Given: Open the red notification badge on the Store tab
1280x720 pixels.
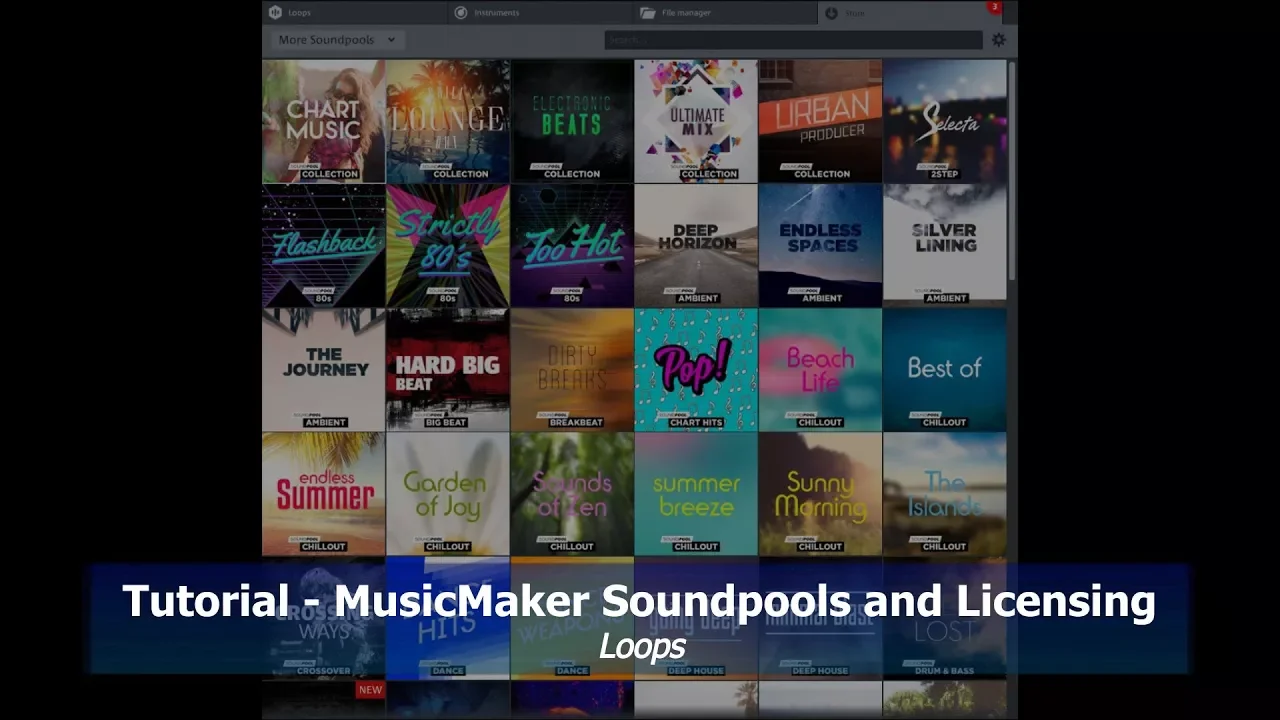Looking at the screenshot, I should (994, 7).
